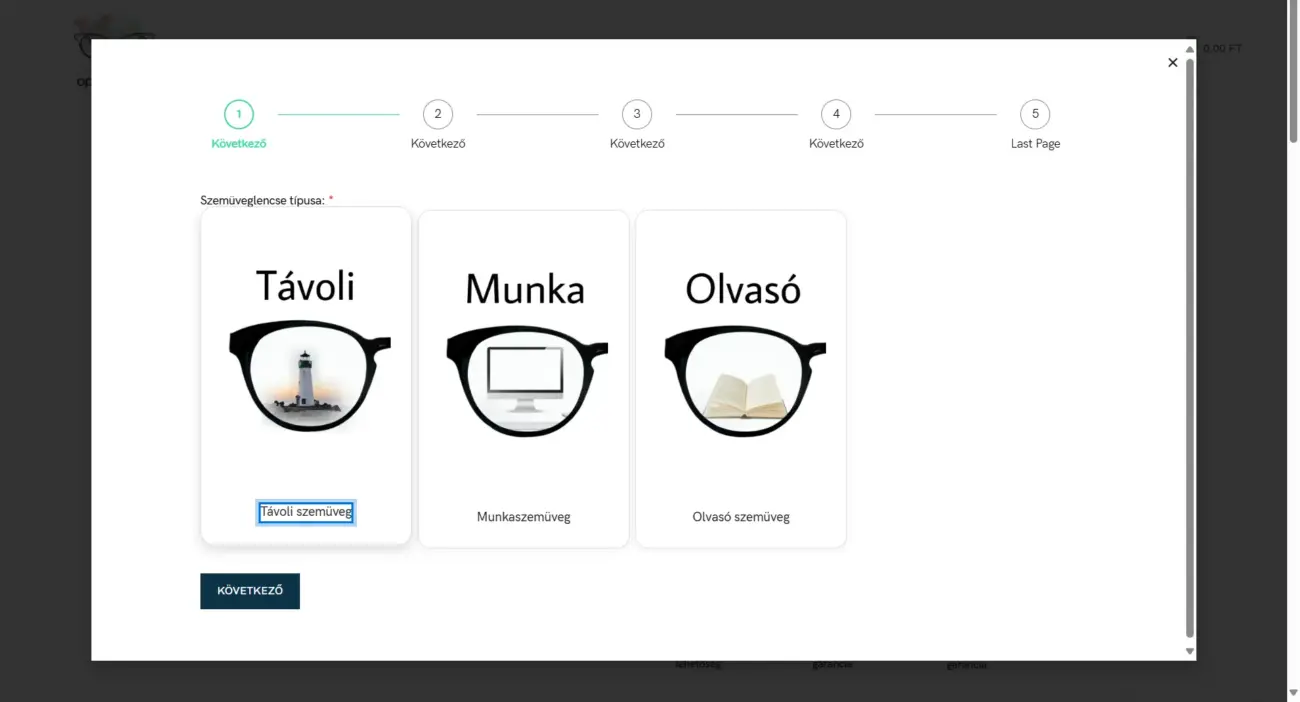Jump to step 5 Last Page circle
This screenshot has width=1300, height=702.
(x=1035, y=114)
